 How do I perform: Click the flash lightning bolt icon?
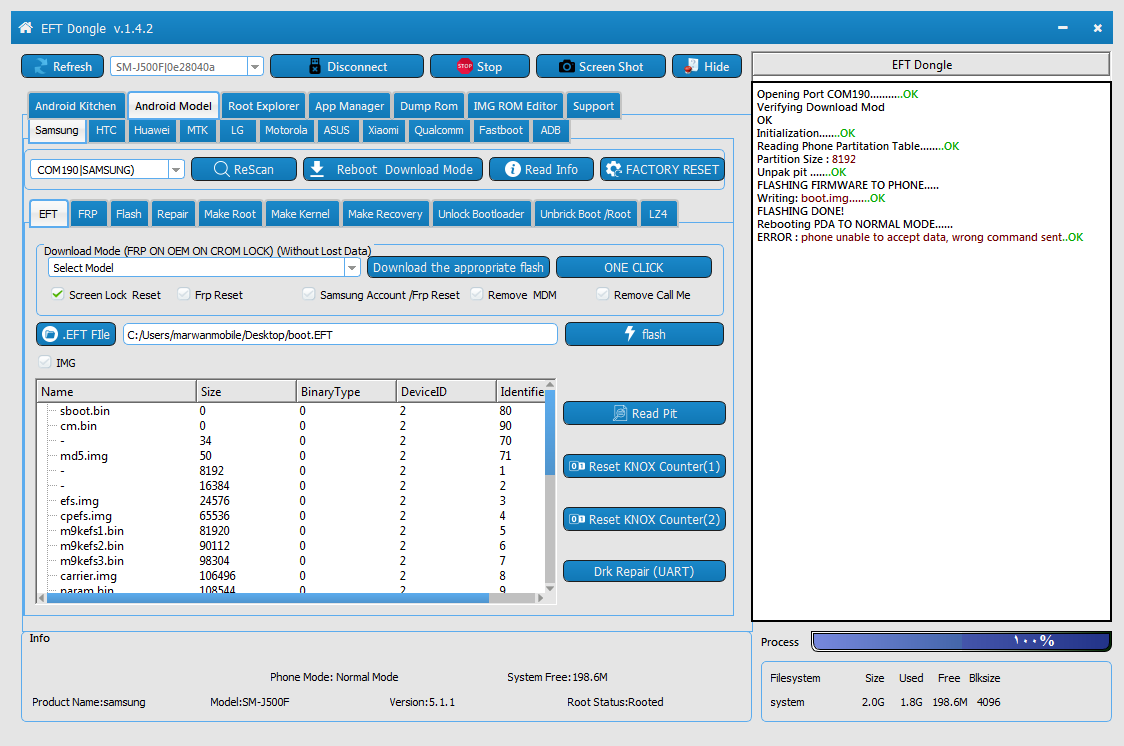629,333
